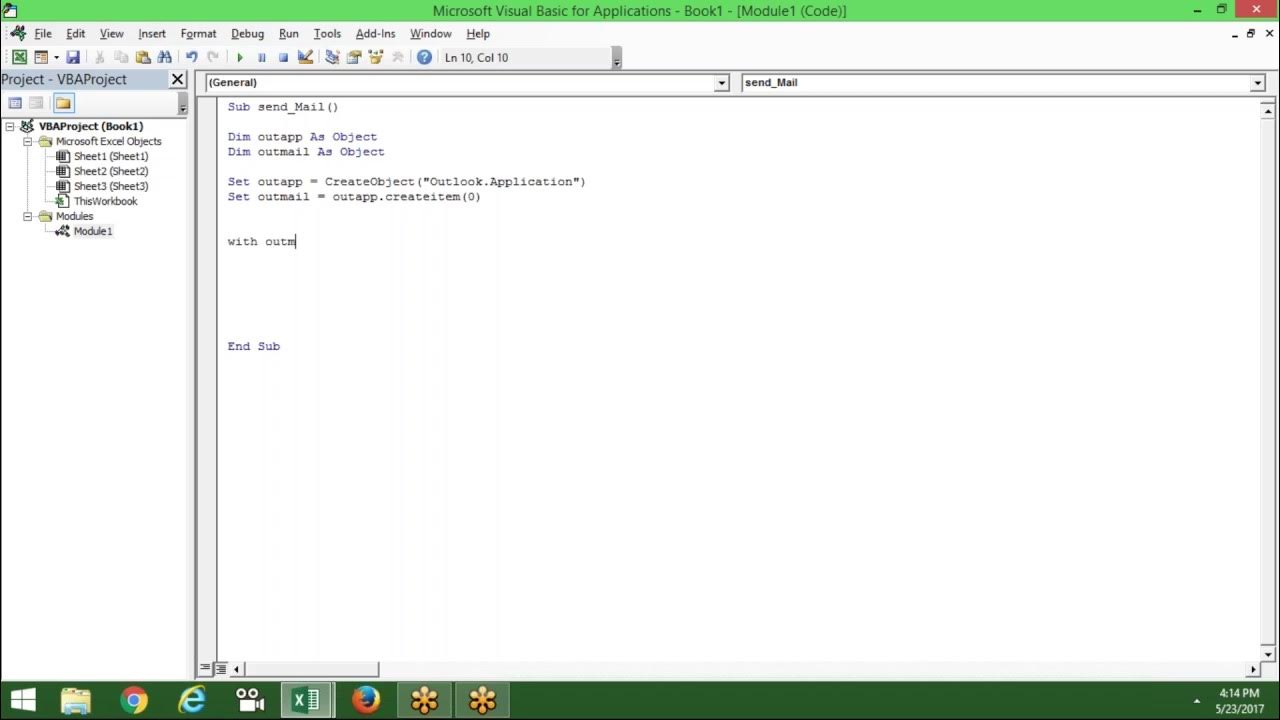
Task: Click the Redo arrow icon
Action: point(213,58)
